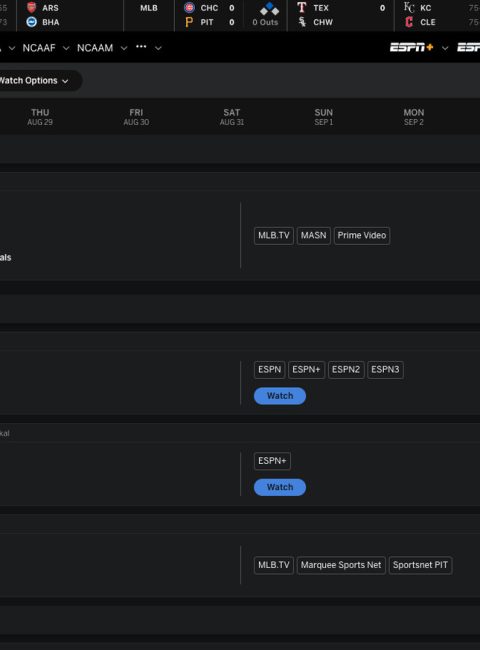
Task: Click the ESPN3 network button
Action: pyautogui.click(x=385, y=369)
